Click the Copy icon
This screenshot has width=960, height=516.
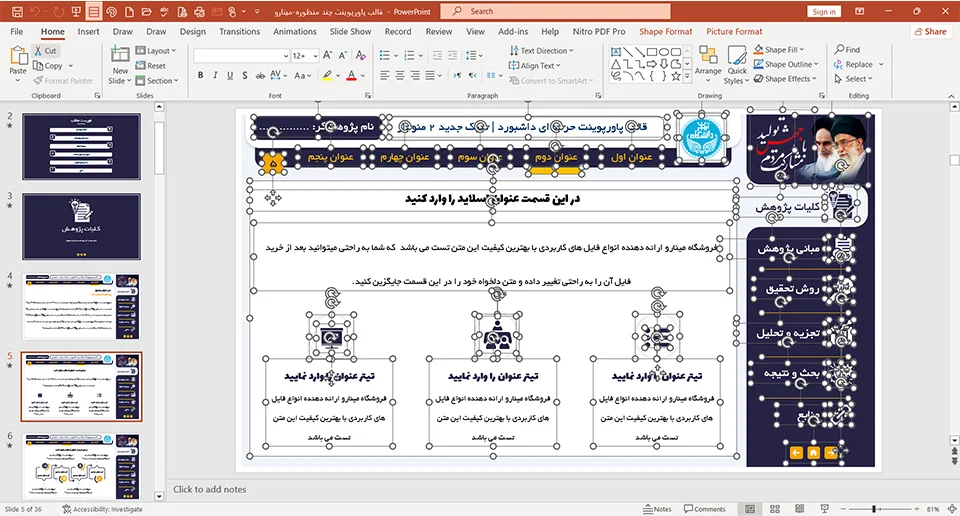click(x=38, y=65)
